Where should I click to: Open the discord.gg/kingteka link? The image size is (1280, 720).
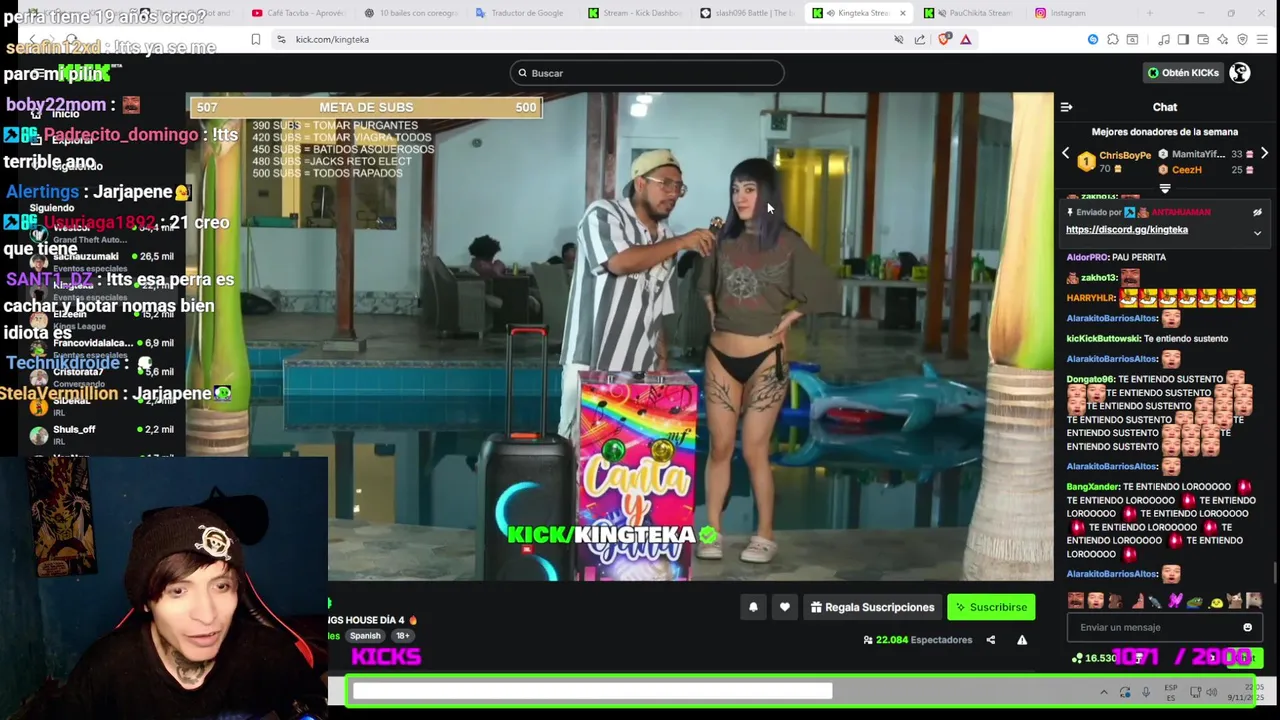[1127, 230]
